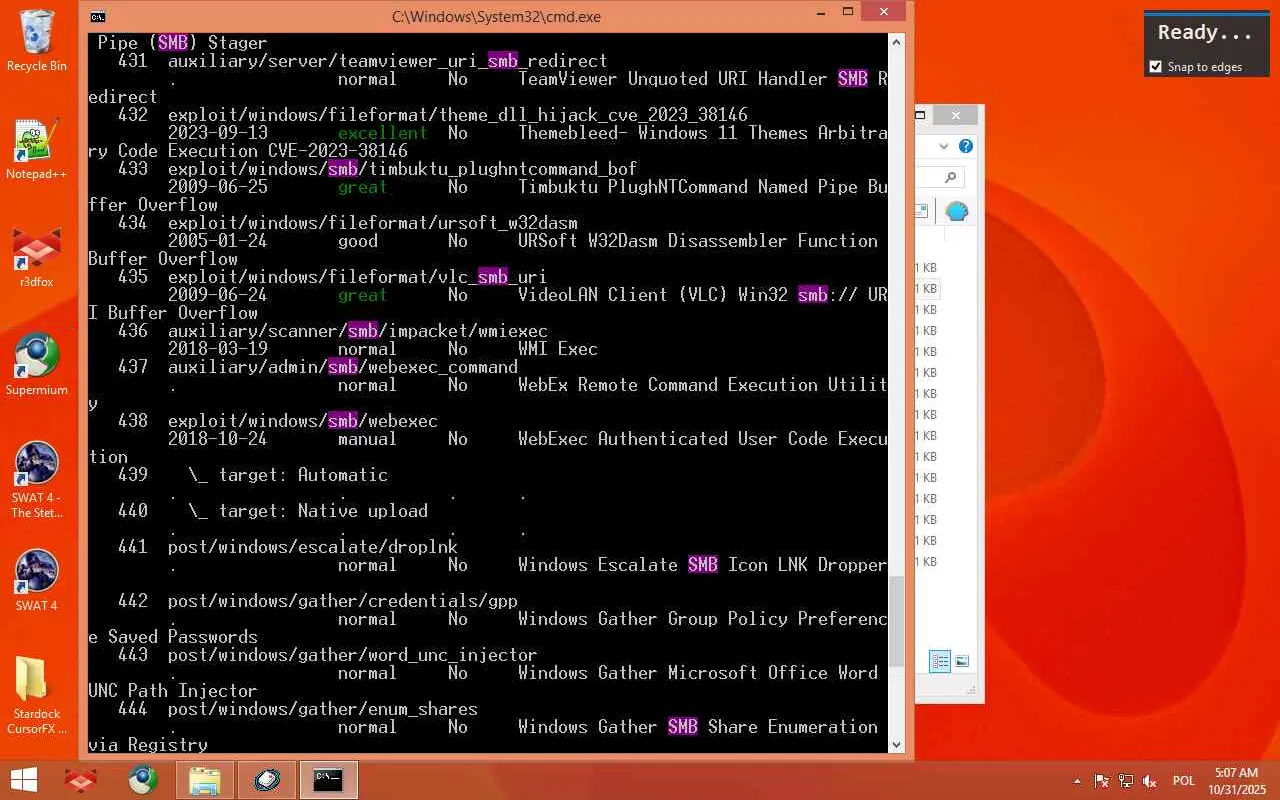This screenshot has height=800, width=1280.
Task: Open the Action Center flag tray icon
Action: [x=1102, y=781]
